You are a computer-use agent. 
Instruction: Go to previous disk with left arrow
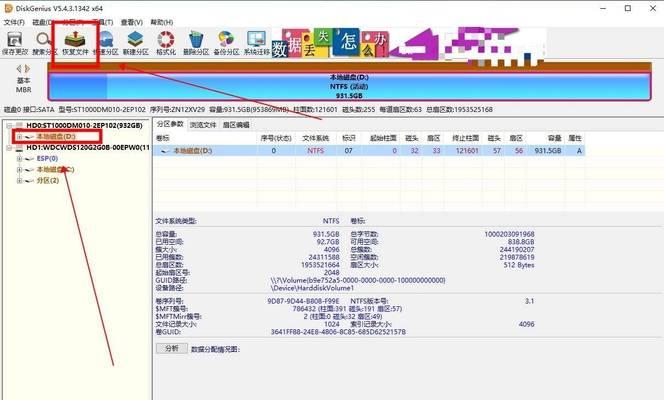pos(19,68)
